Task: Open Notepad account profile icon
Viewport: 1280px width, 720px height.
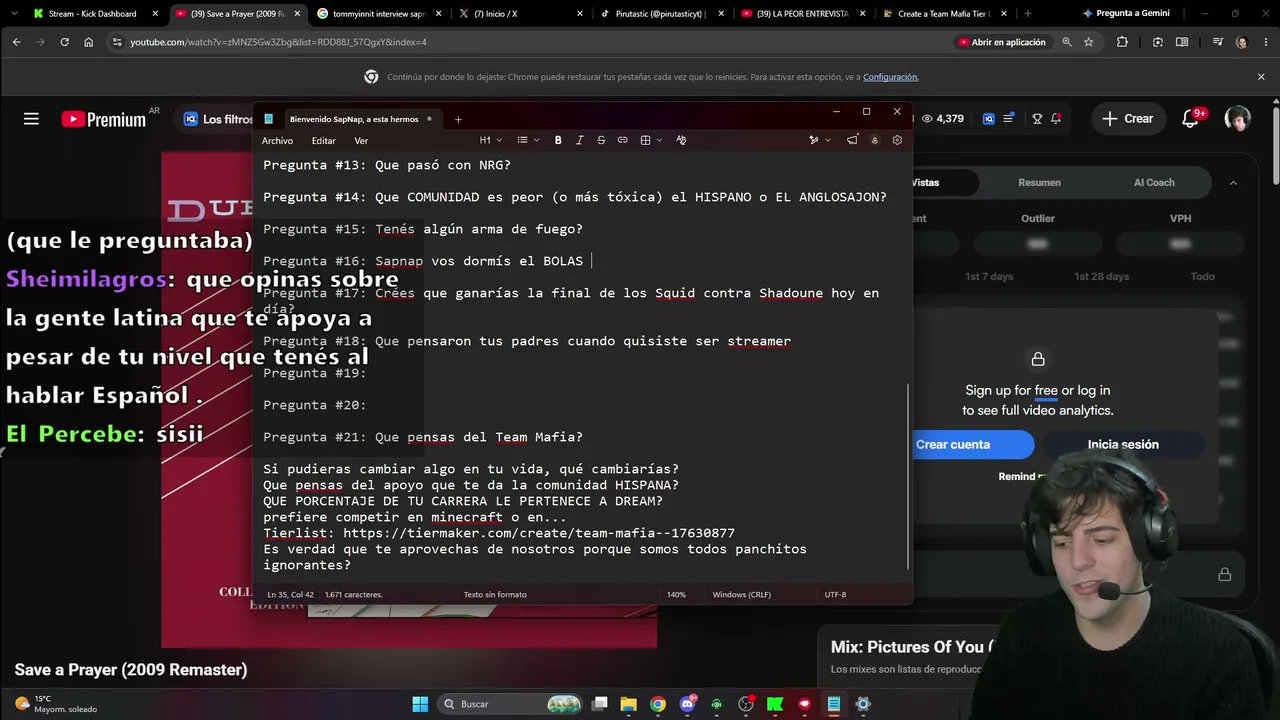Action: 874,140
